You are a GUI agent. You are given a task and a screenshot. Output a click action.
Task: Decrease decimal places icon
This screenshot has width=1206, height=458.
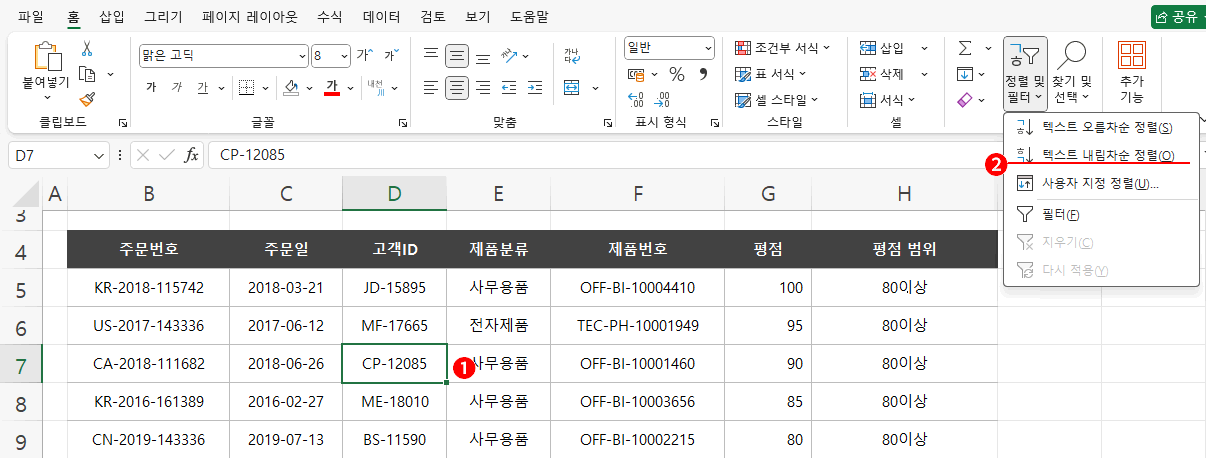click(x=664, y=99)
